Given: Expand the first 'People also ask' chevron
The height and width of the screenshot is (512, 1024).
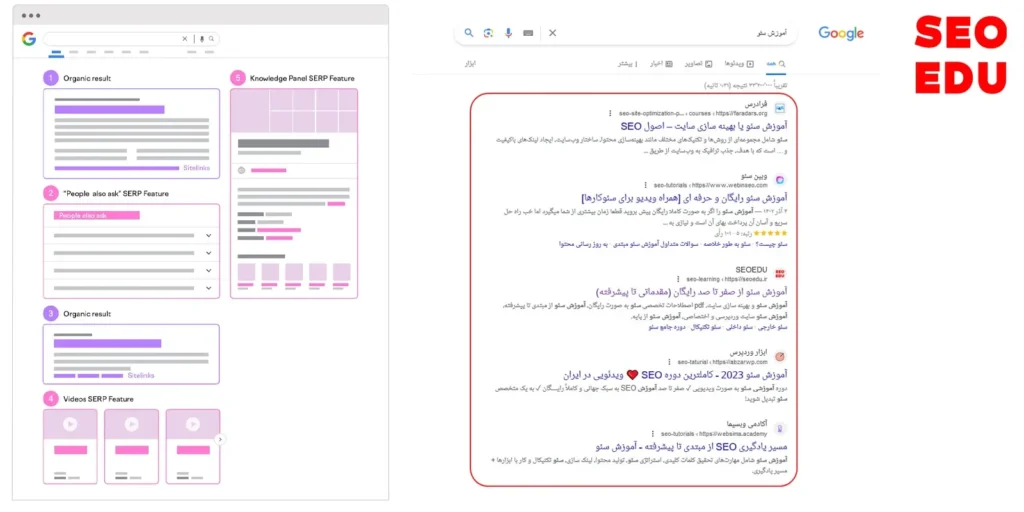Looking at the screenshot, I should click(208, 236).
